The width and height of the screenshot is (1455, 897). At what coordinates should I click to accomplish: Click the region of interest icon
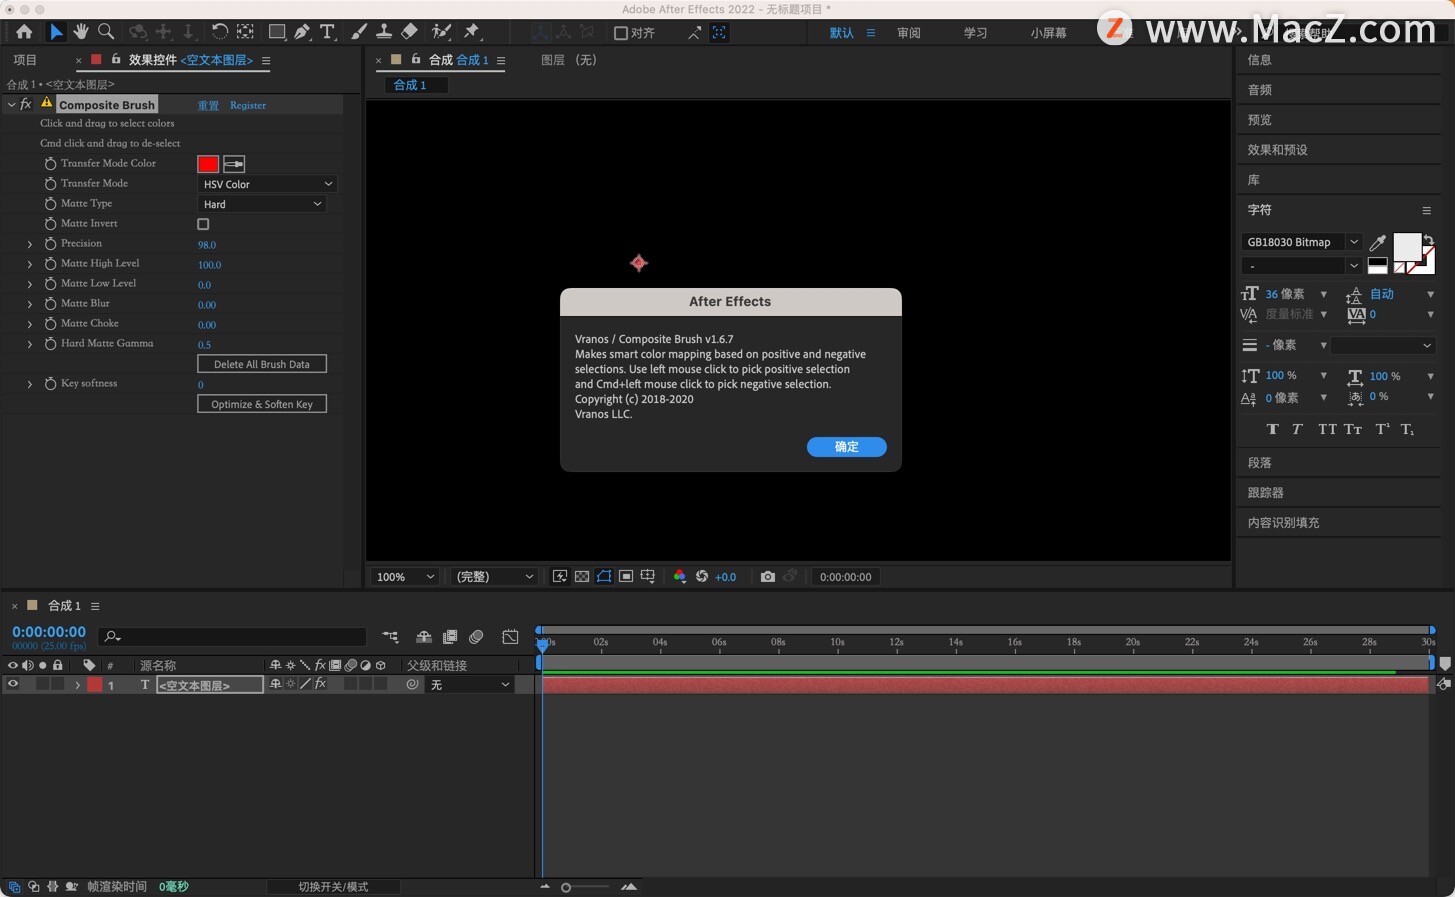(x=626, y=577)
